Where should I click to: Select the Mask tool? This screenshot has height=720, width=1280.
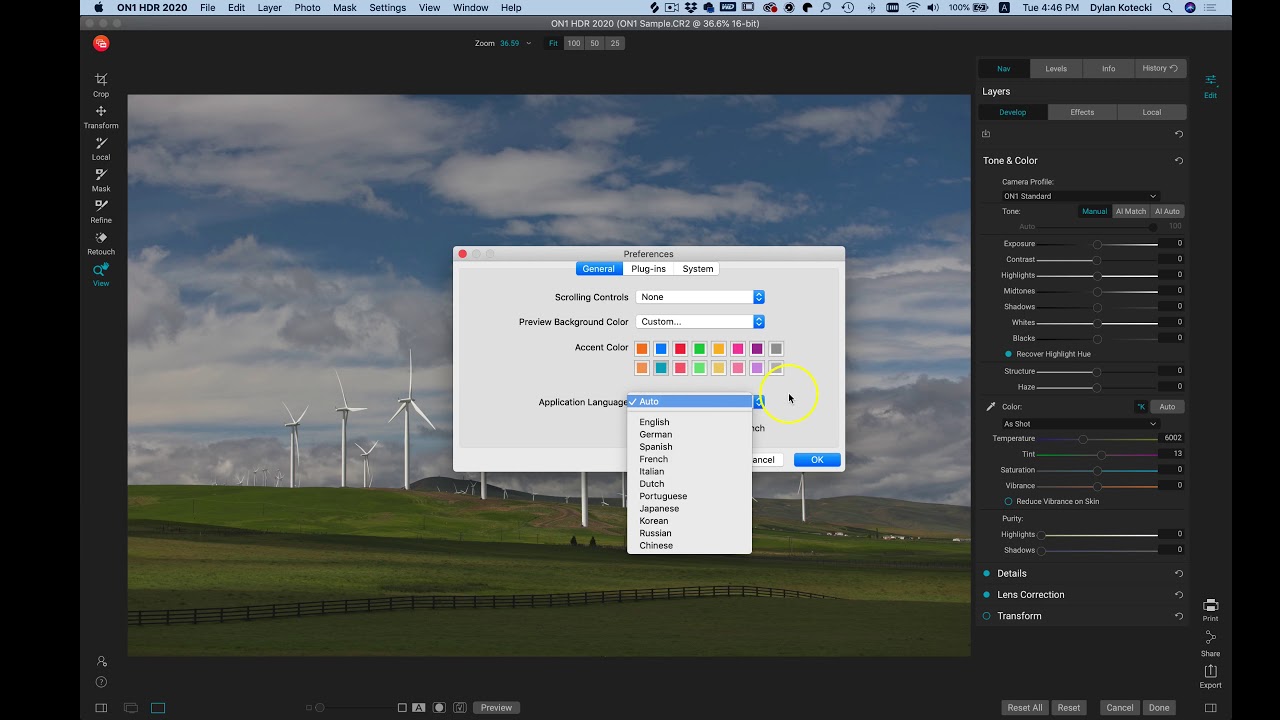tap(101, 179)
